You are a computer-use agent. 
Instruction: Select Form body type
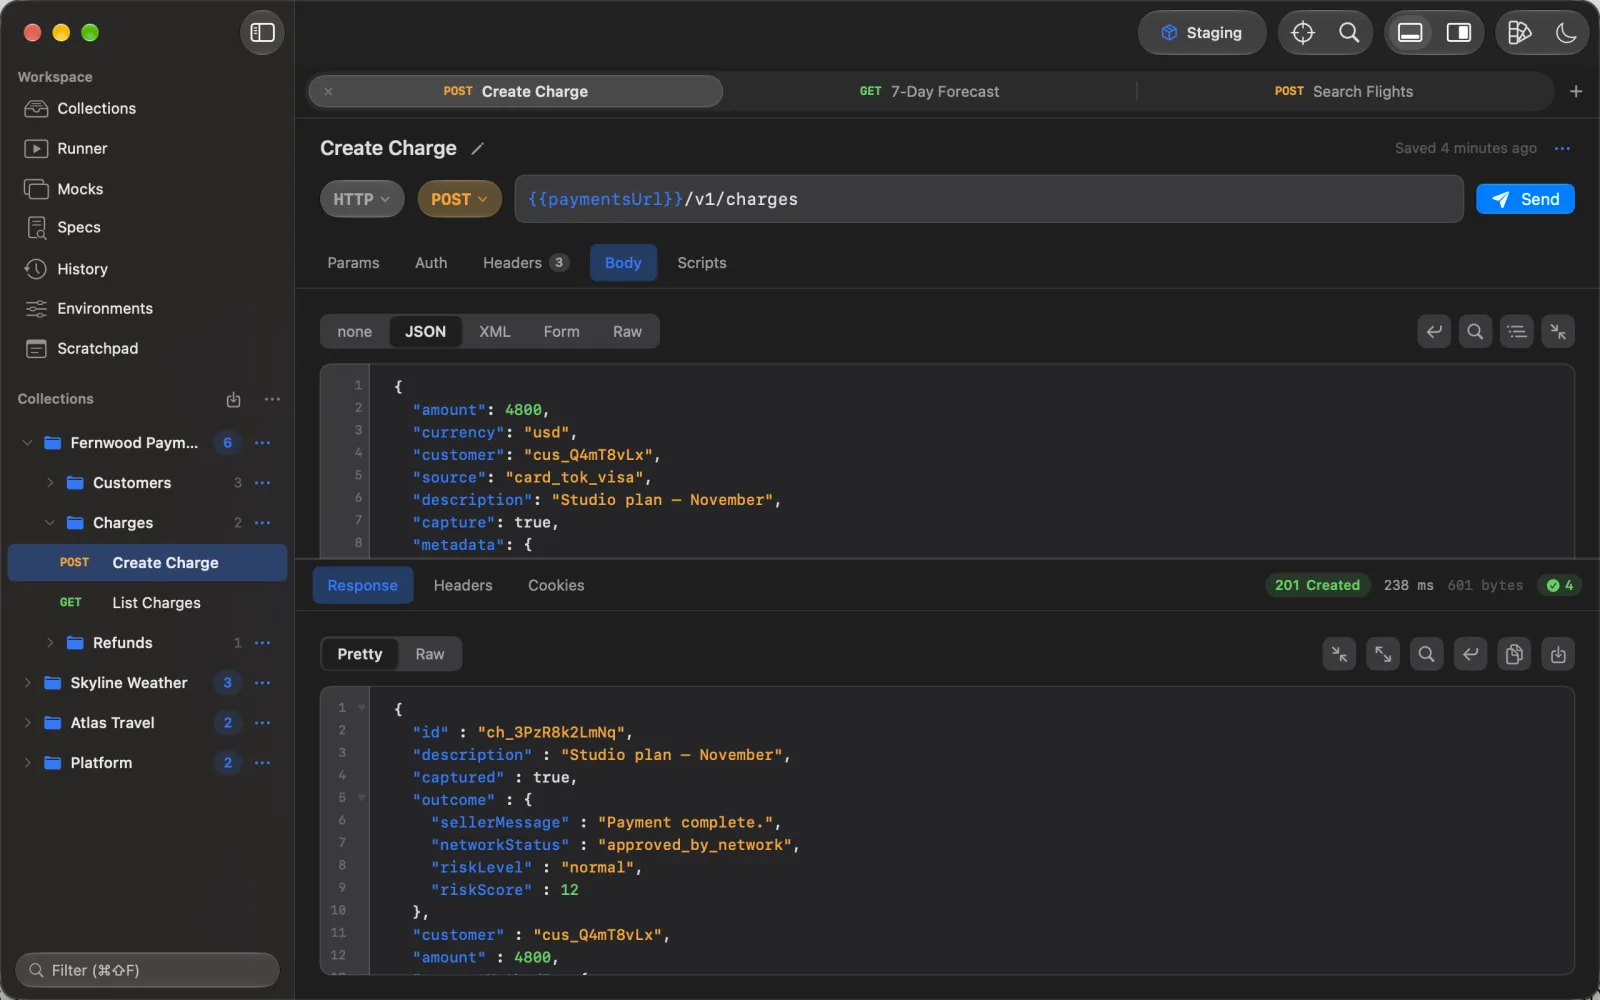(x=561, y=332)
